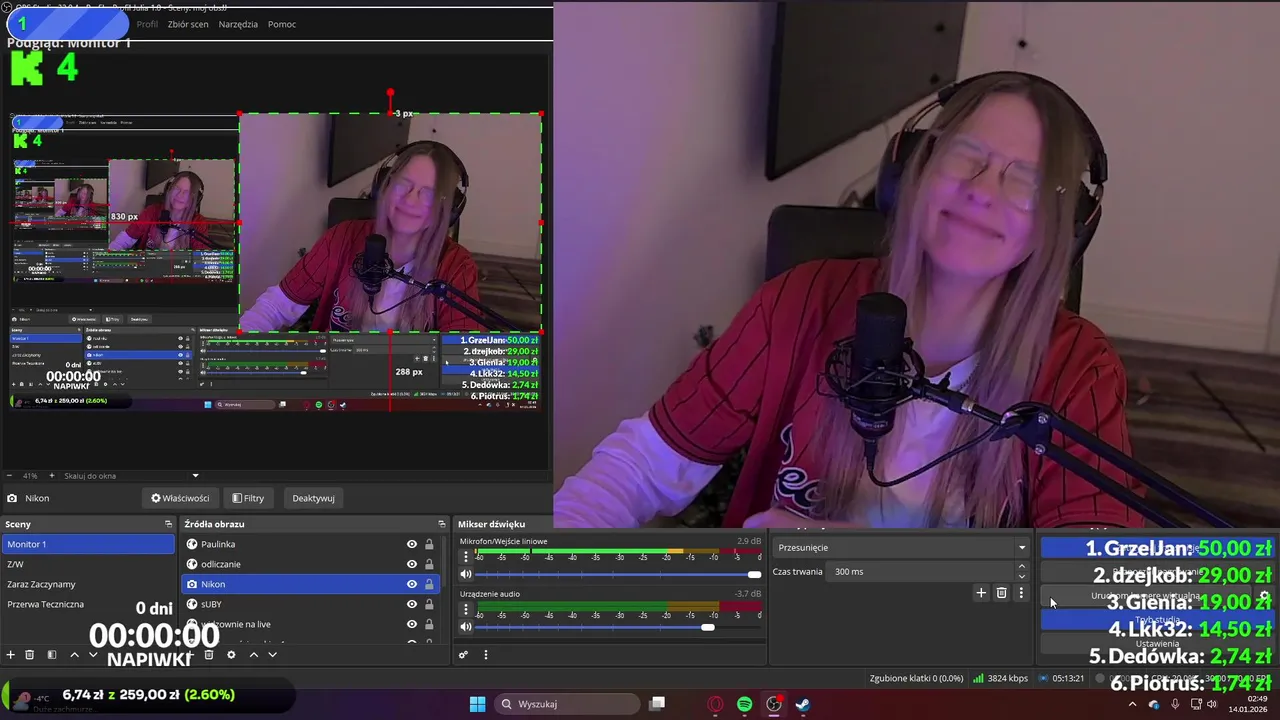1280x720 pixels.
Task: Open Spotify from taskbar
Action: [x=744, y=704]
